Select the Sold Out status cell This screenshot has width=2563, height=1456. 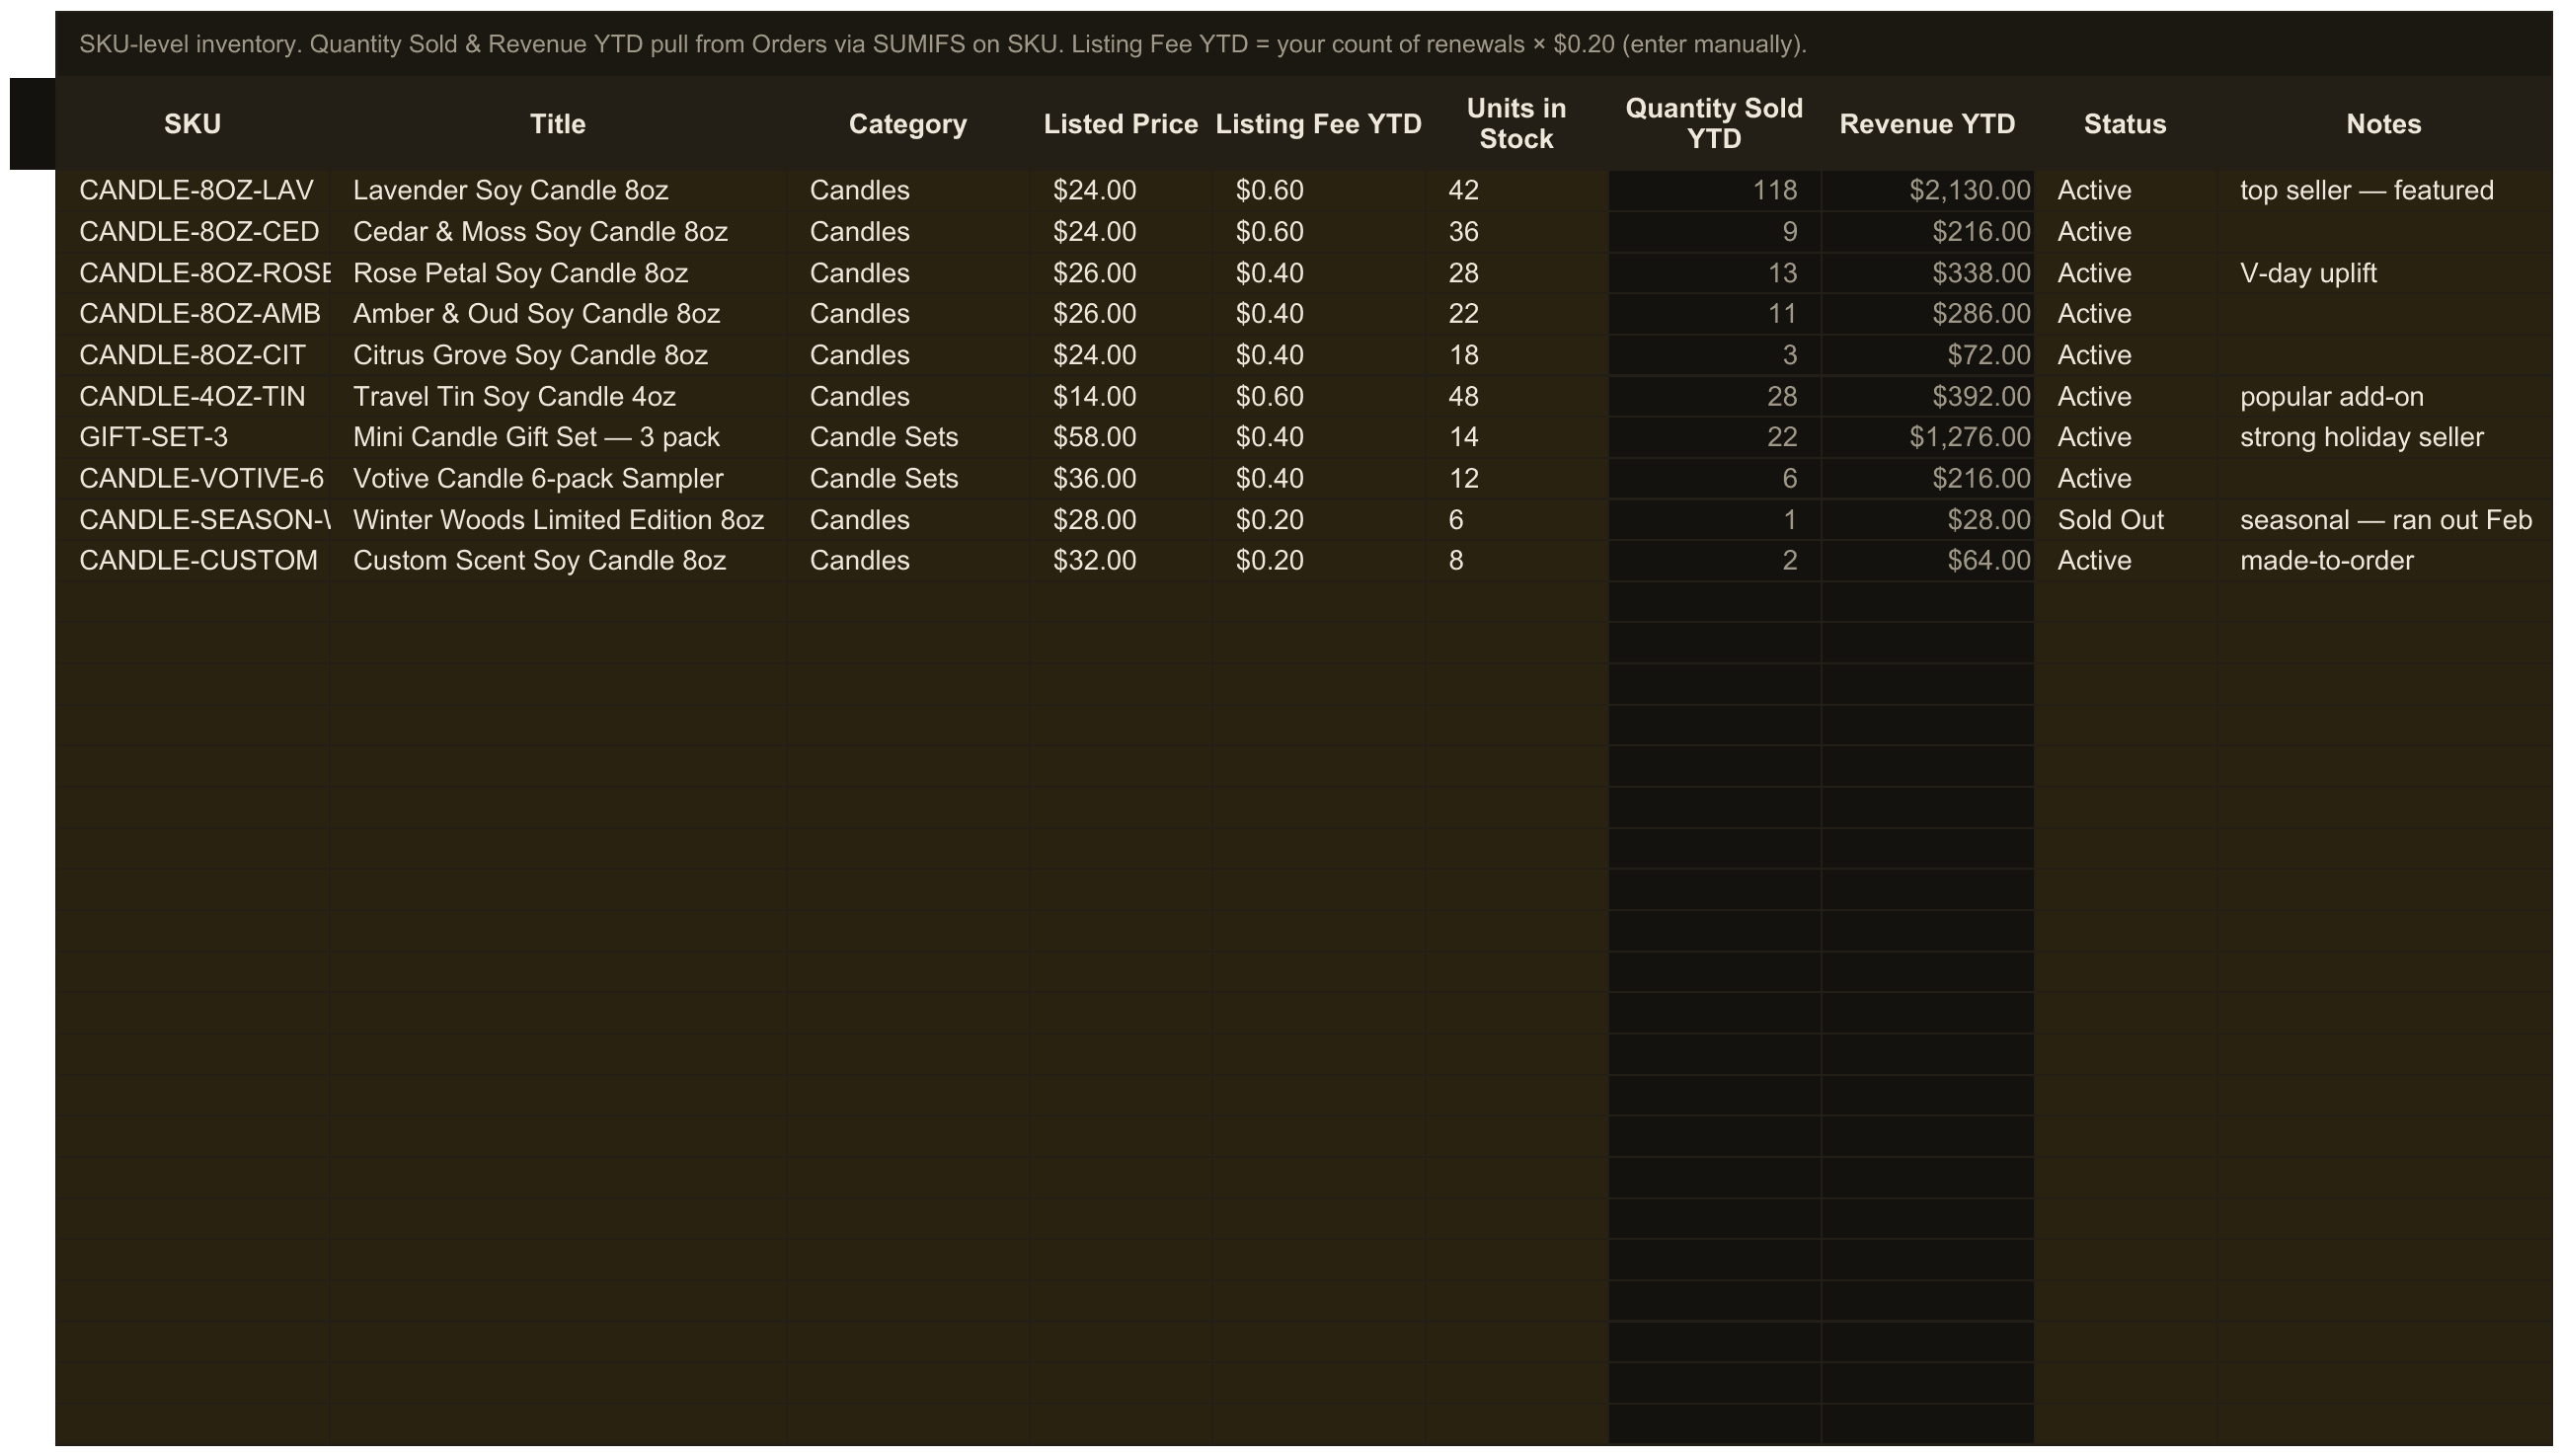(2125, 520)
